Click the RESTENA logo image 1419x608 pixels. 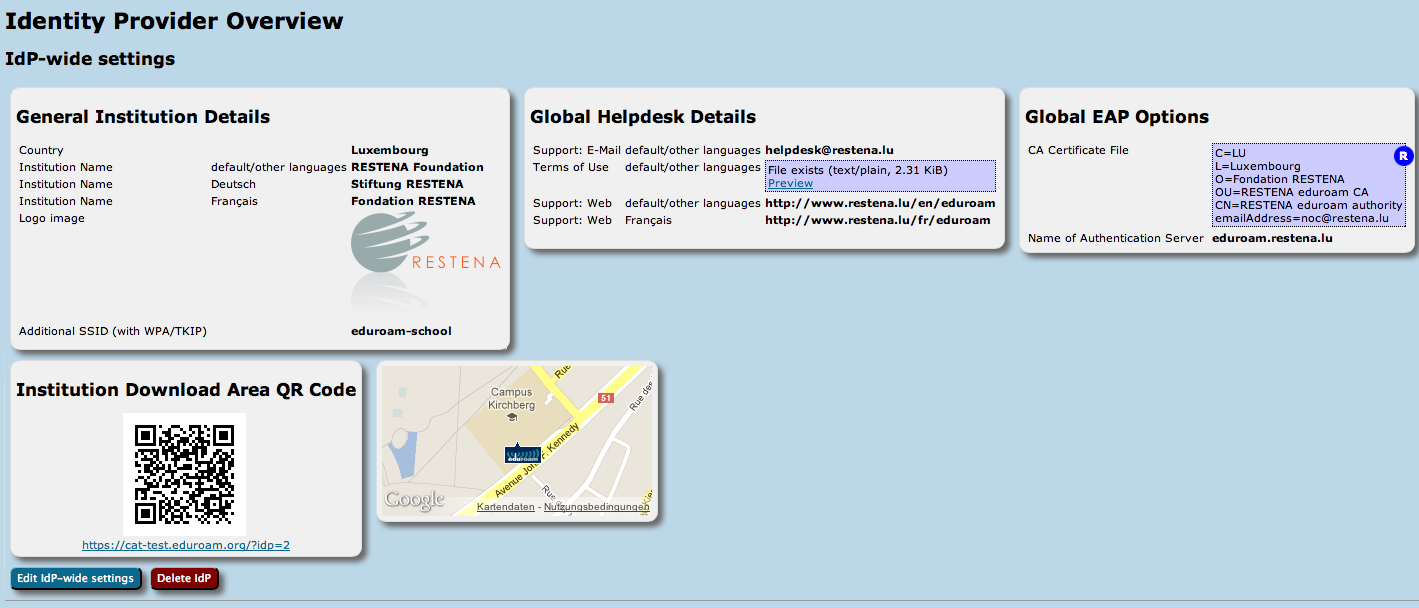click(425, 259)
